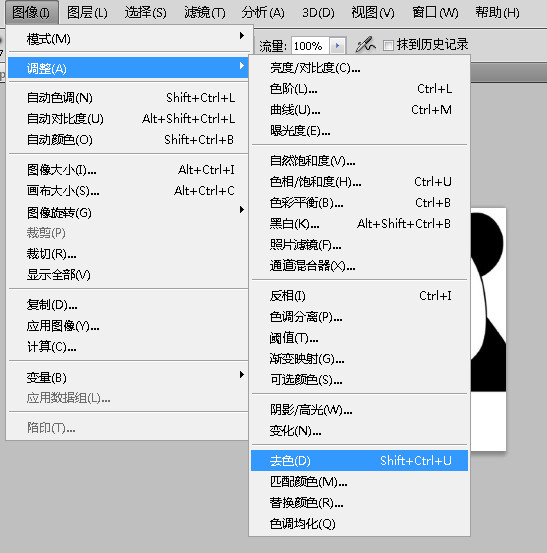Expand the 图像旋转(G) submenu

[x=128, y=212]
